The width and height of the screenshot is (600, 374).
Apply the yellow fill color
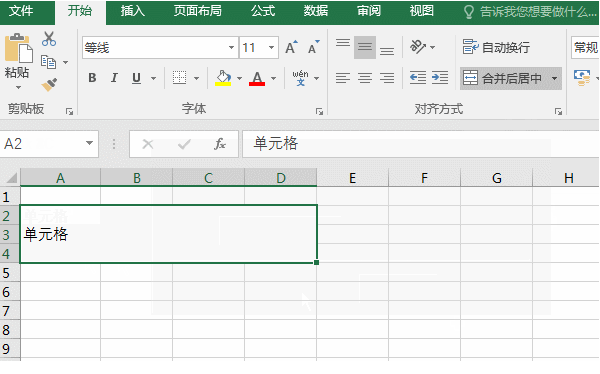point(223,78)
